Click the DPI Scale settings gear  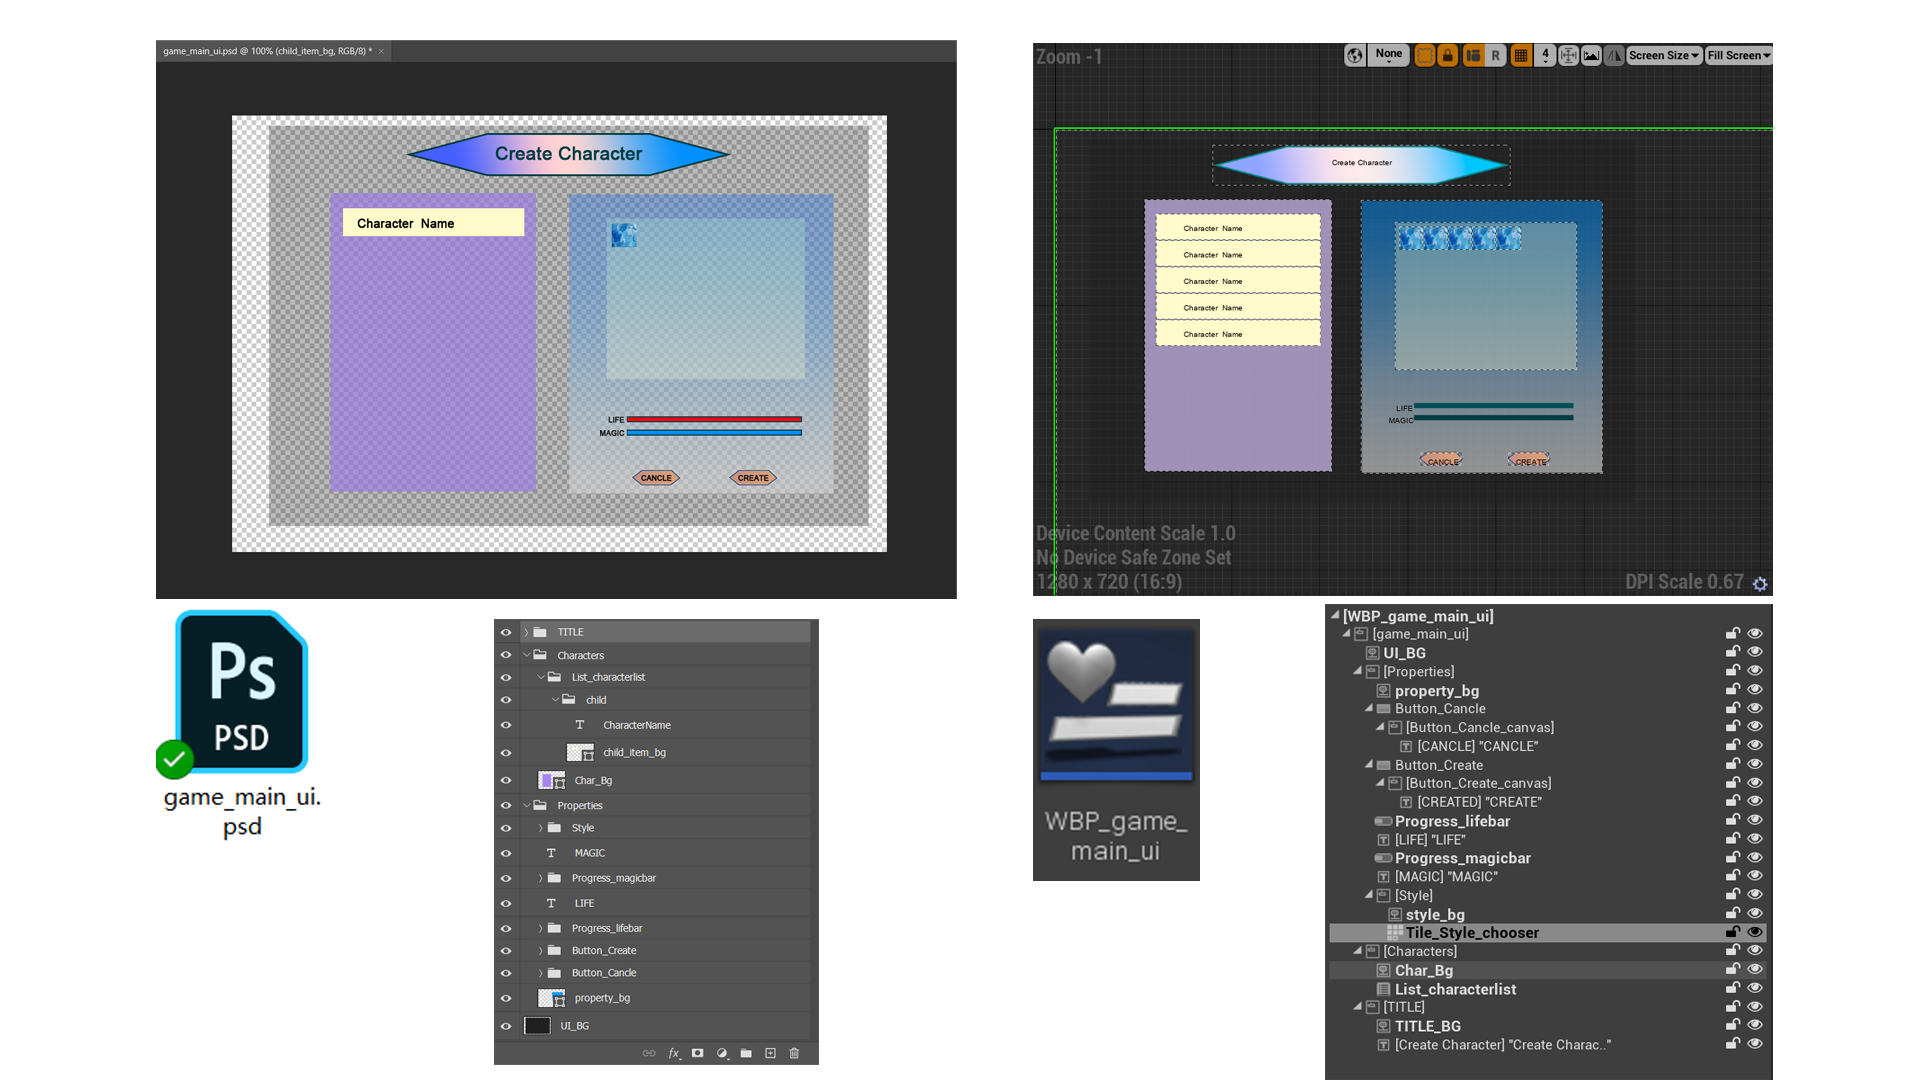click(1760, 584)
